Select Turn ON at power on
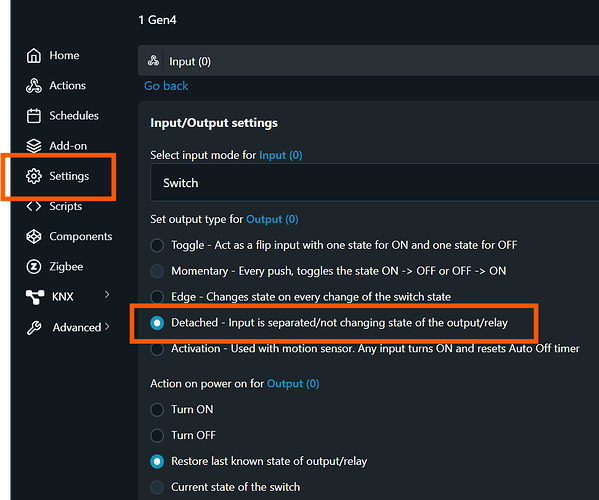 [157, 409]
